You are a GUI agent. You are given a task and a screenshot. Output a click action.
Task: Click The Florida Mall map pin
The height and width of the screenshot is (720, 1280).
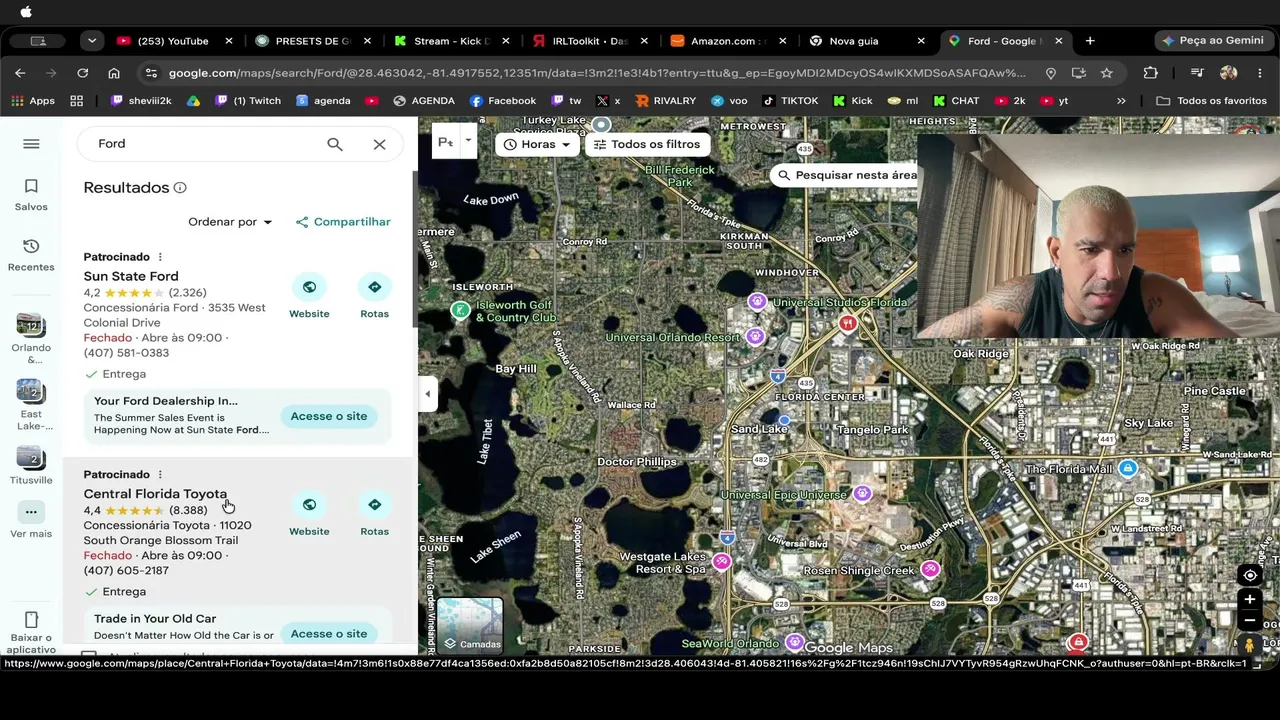(1128, 468)
